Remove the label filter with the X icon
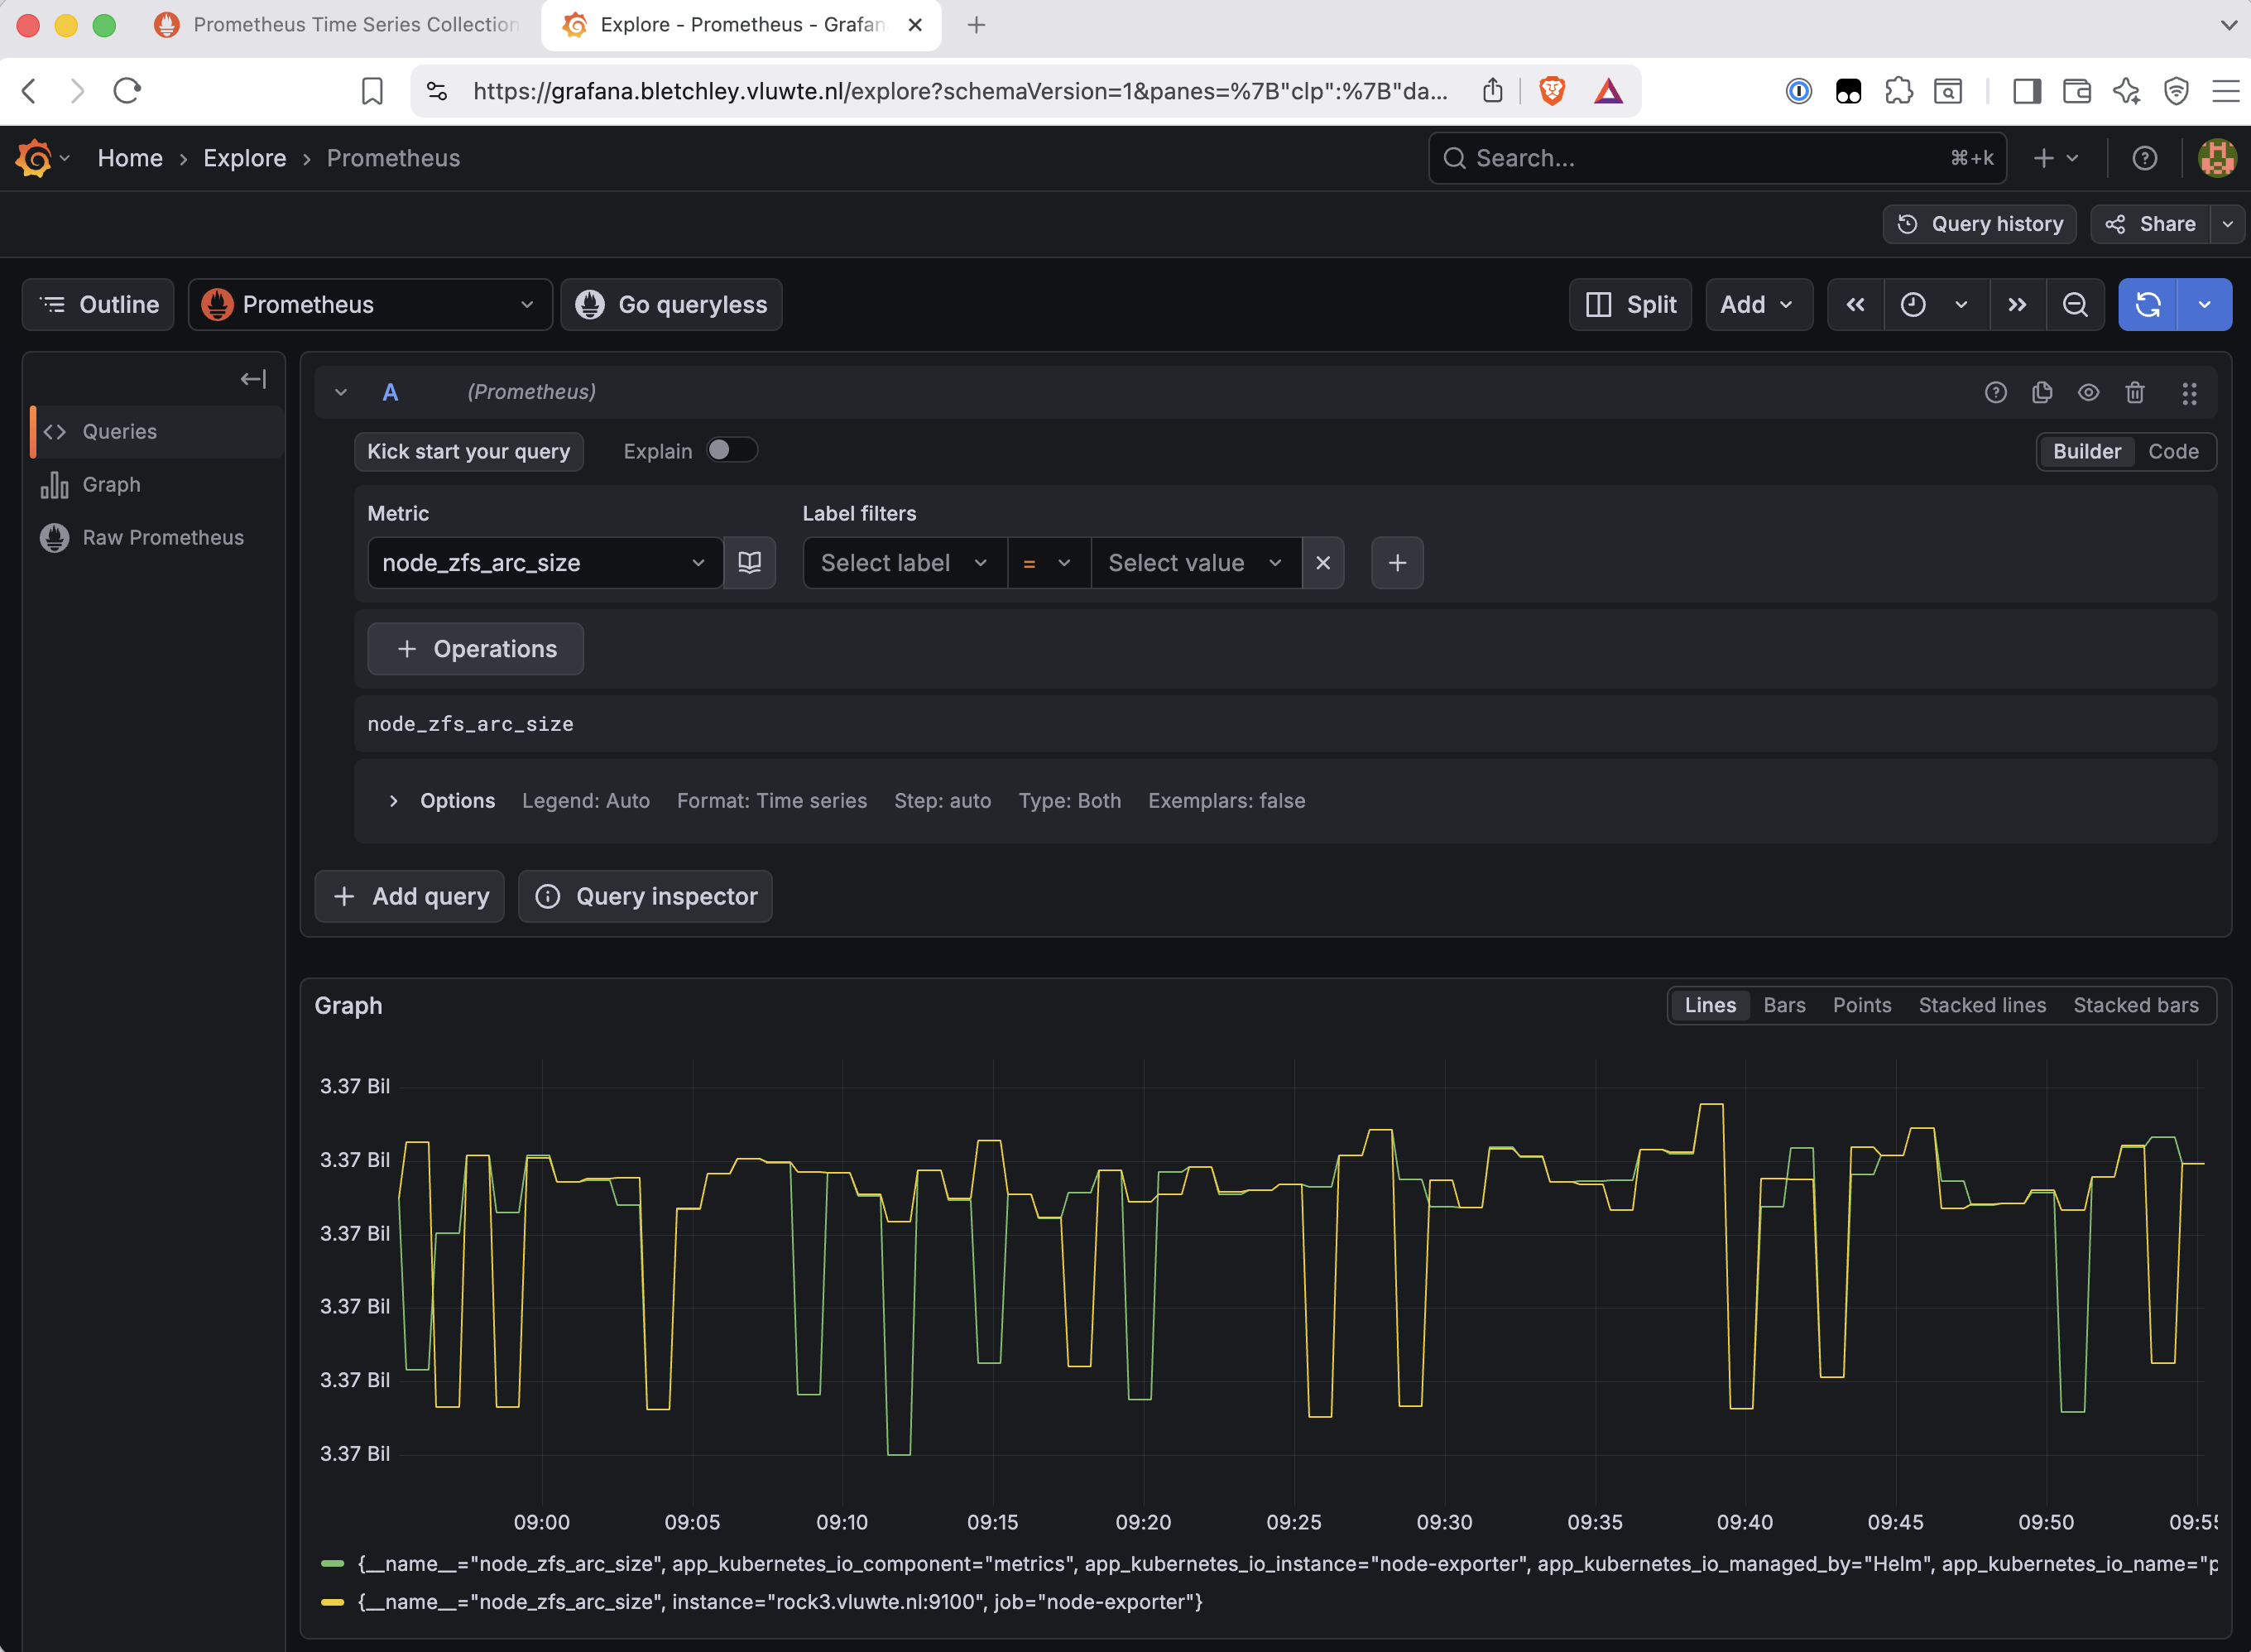Screen dimensions: 2251x1652 click(1322, 563)
